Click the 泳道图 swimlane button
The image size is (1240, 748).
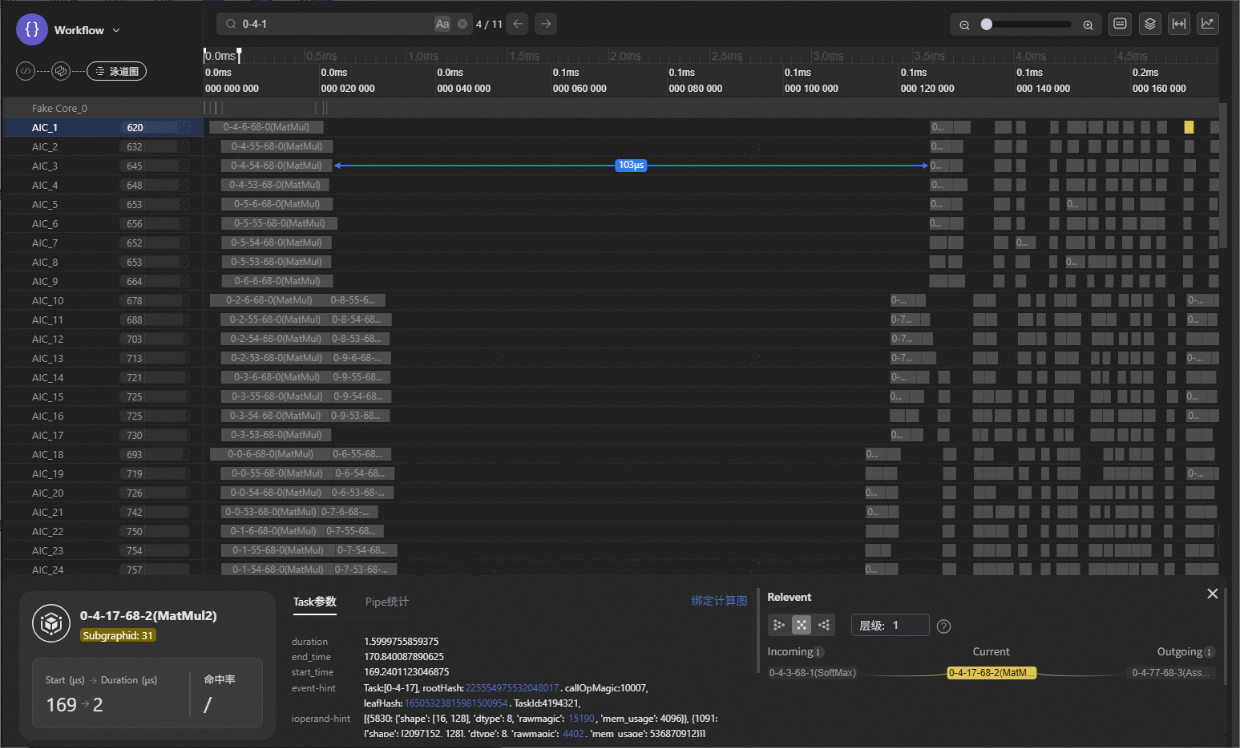coord(117,71)
